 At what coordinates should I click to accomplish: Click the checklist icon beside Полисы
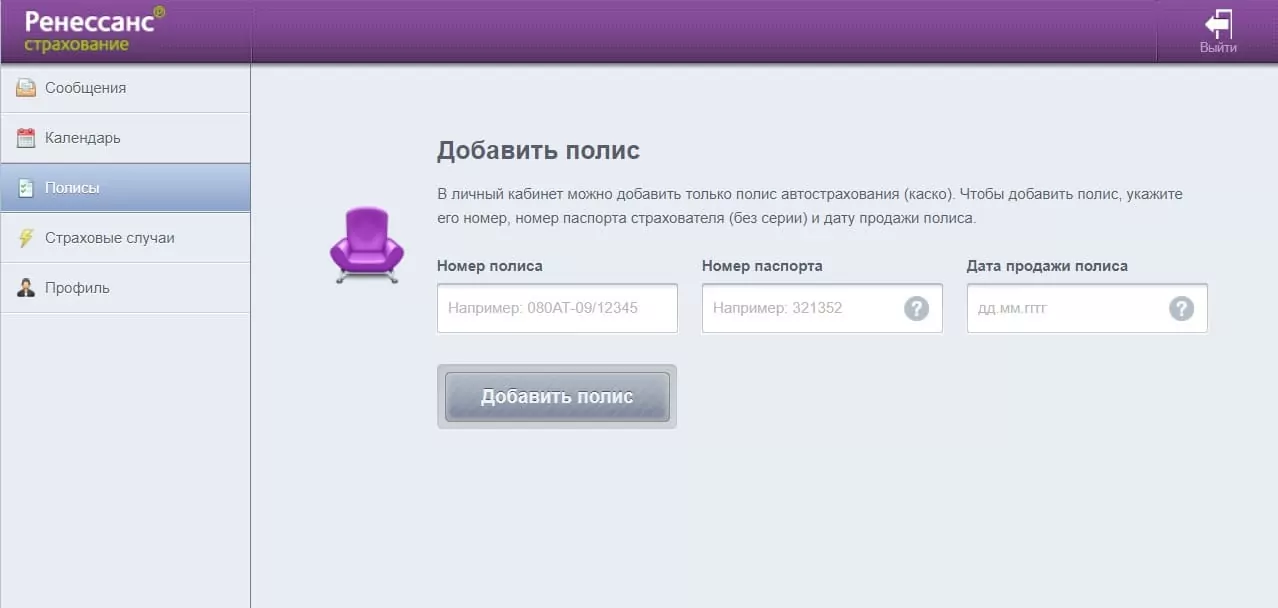click(x=26, y=188)
